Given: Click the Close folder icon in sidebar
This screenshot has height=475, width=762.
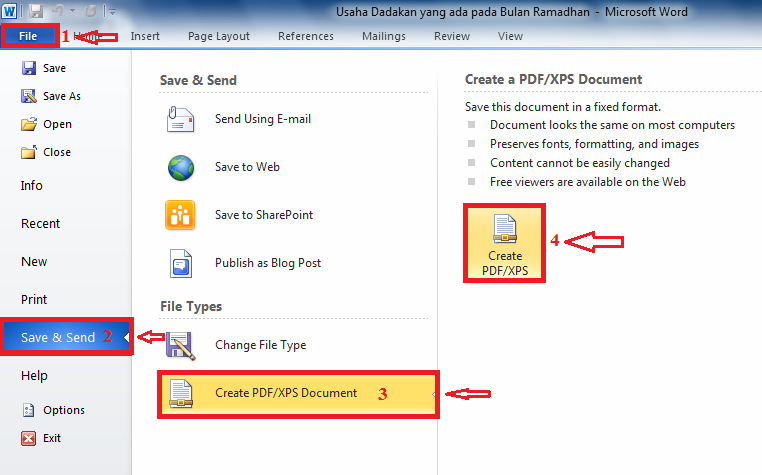Looking at the screenshot, I should 29,152.
